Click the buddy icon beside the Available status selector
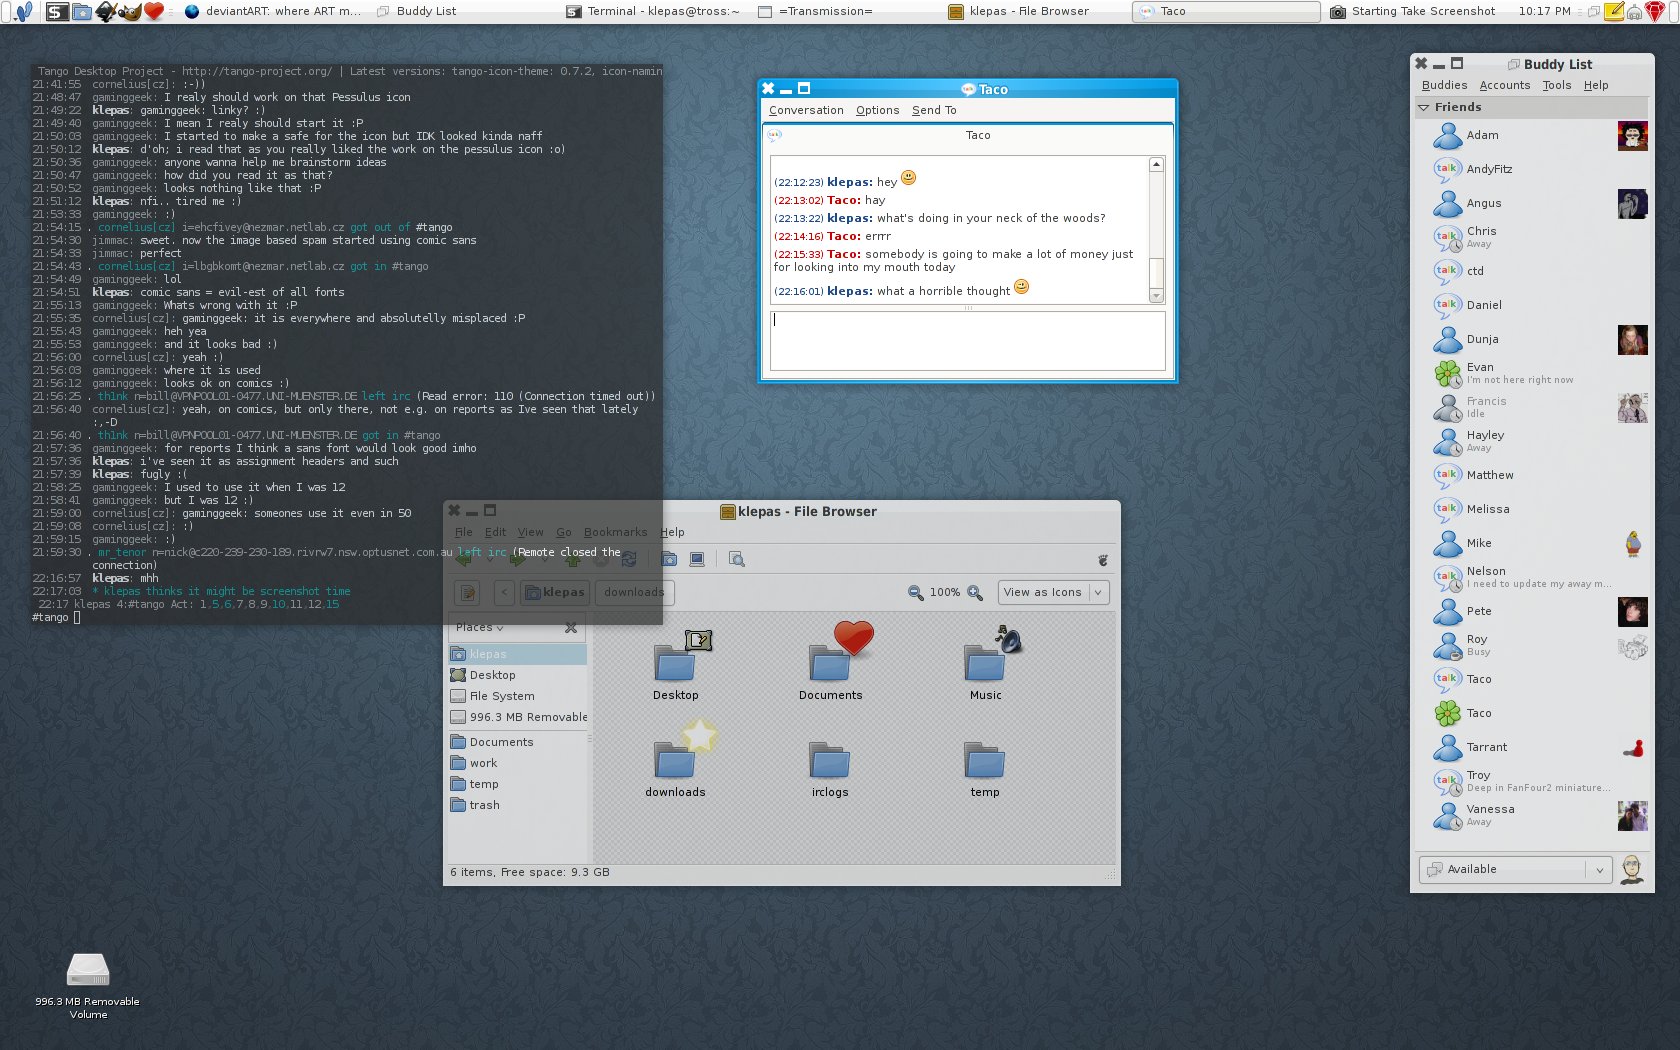The width and height of the screenshot is (1680, 1050). [1632, 869]
